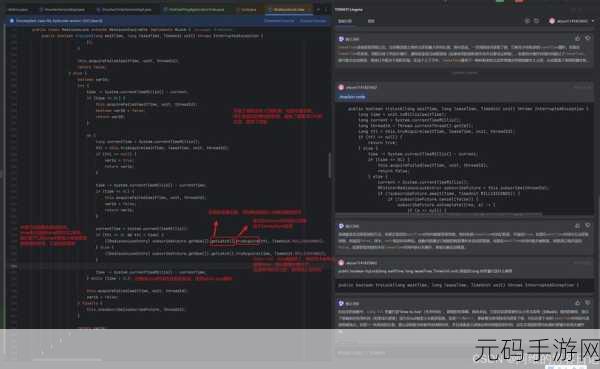Click second icon left of user account avatar

point(536,21)
